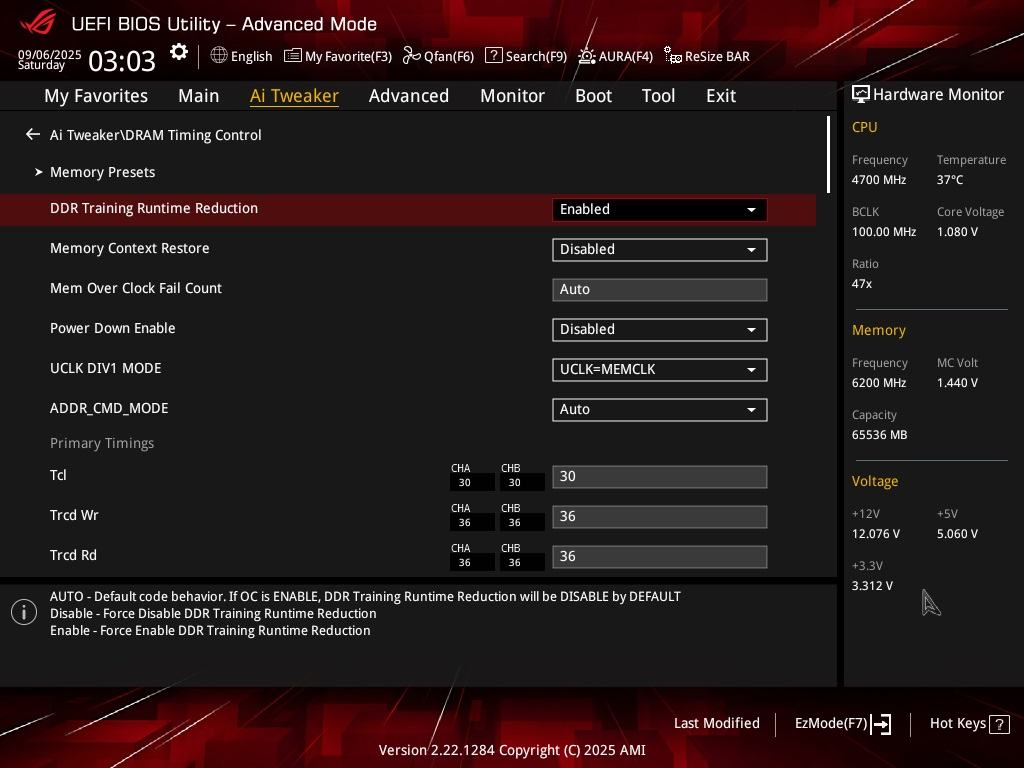
Task: Click the Hardware Monitor display icon
Action: coord(860,95)
